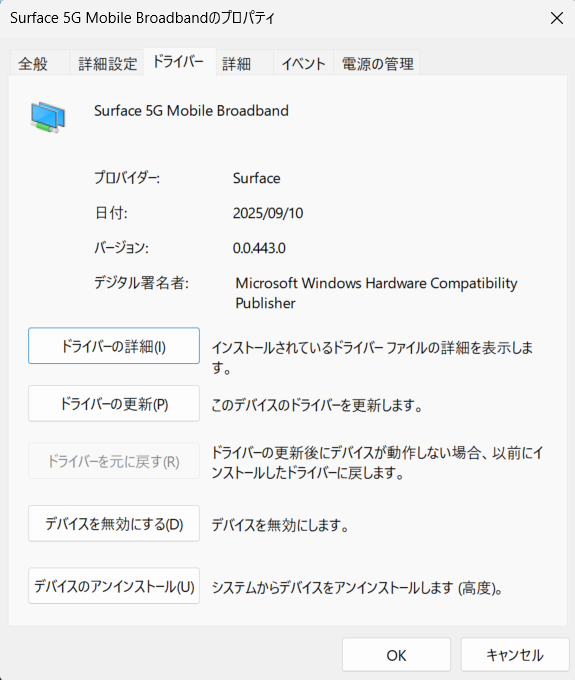Click the version value 0.0.443.0

point(259,248)
